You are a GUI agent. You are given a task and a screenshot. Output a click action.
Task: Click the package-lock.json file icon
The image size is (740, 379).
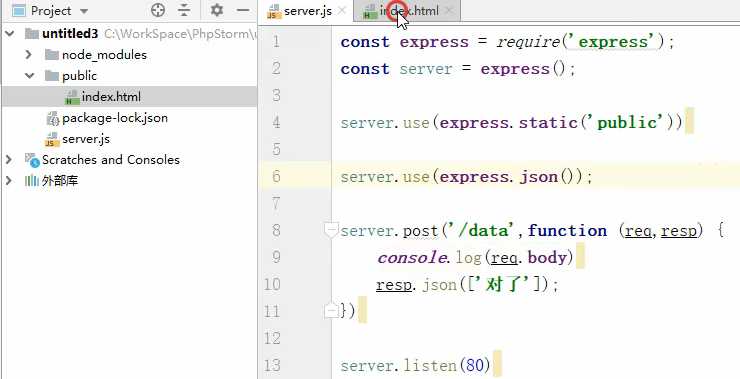(52, 118)
